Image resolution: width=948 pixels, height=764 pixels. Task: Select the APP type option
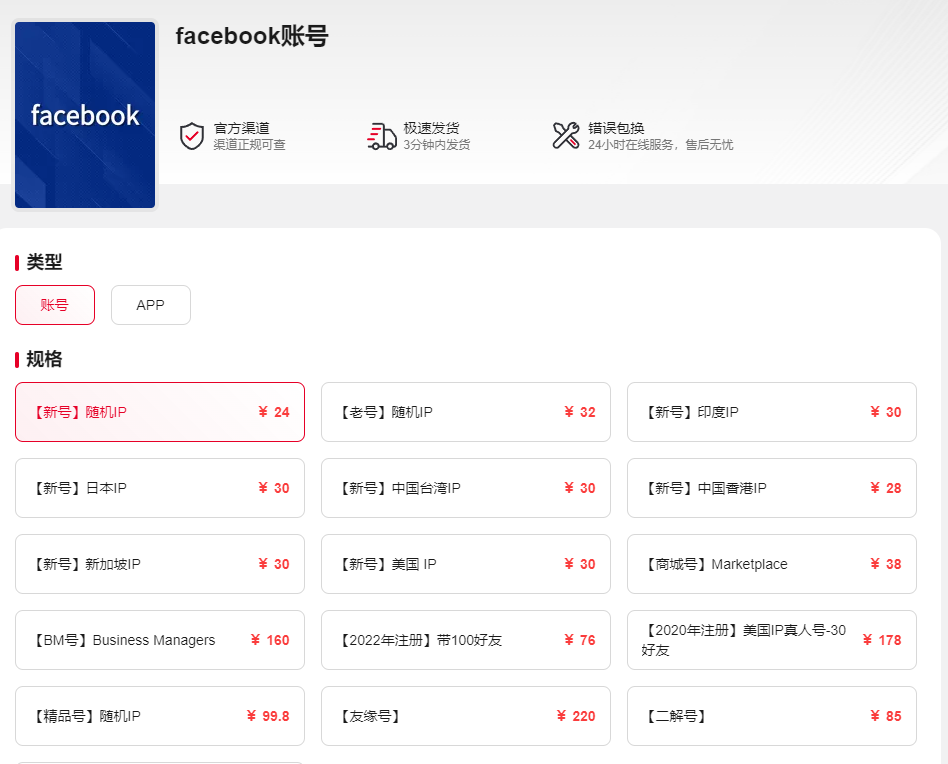[151, 305]
